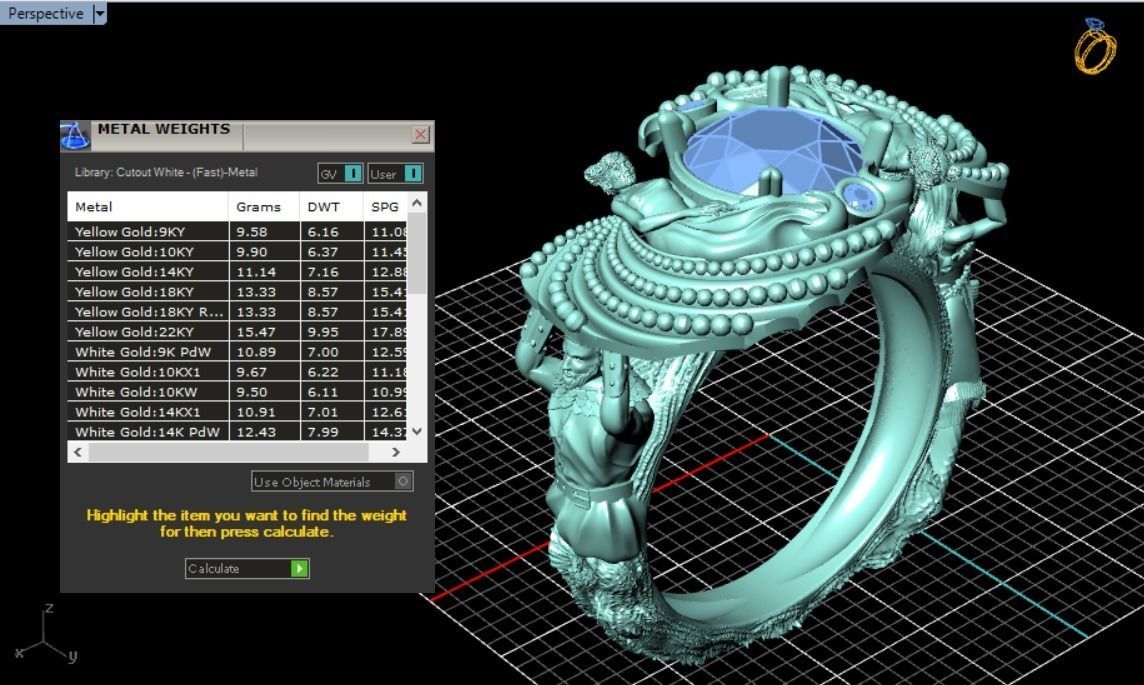Select the White Gold:10KX1 row
1144x685 pixels.
click(x=237, y=372)
